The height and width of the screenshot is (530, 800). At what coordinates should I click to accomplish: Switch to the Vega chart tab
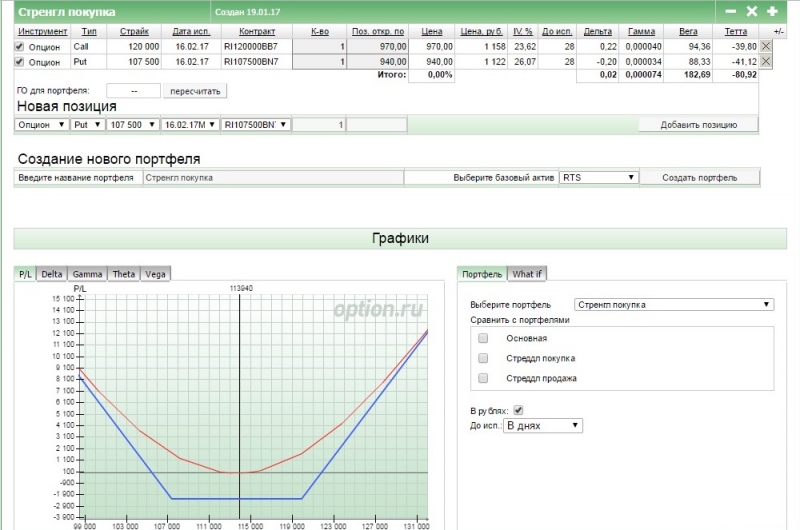(155, 274)
